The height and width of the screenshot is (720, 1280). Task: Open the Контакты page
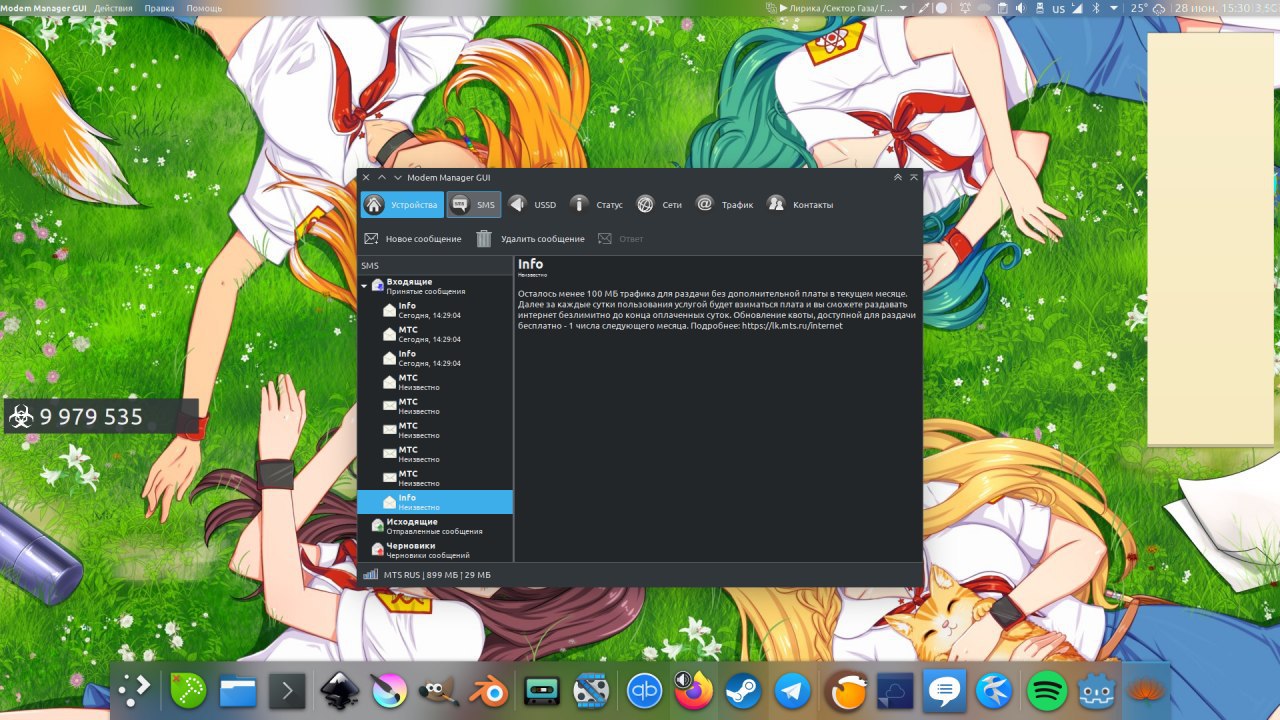799,205
